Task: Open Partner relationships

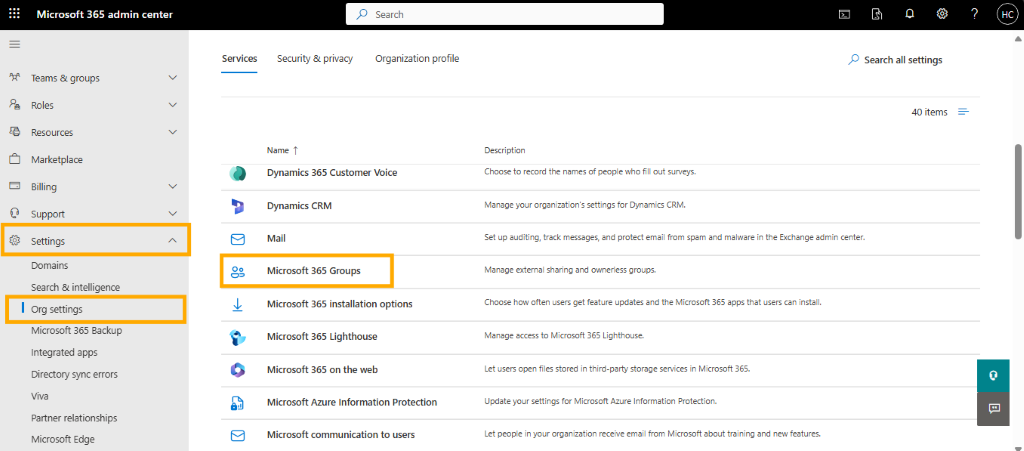Action: click(74, 418)
